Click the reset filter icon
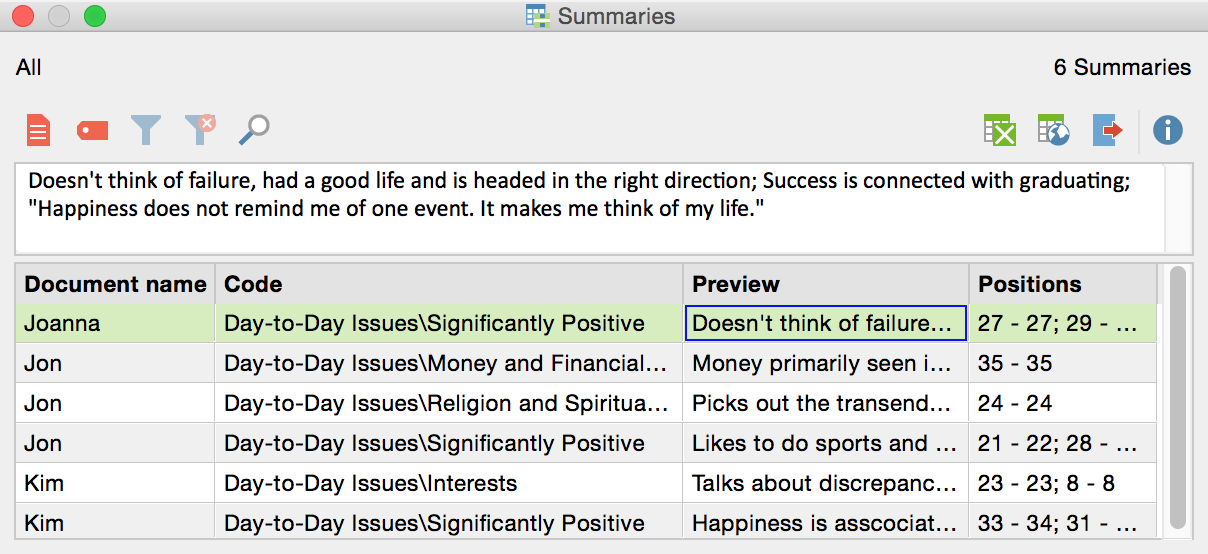Image resolution: width=1208 pixels, height=554 pixels. 200,130
